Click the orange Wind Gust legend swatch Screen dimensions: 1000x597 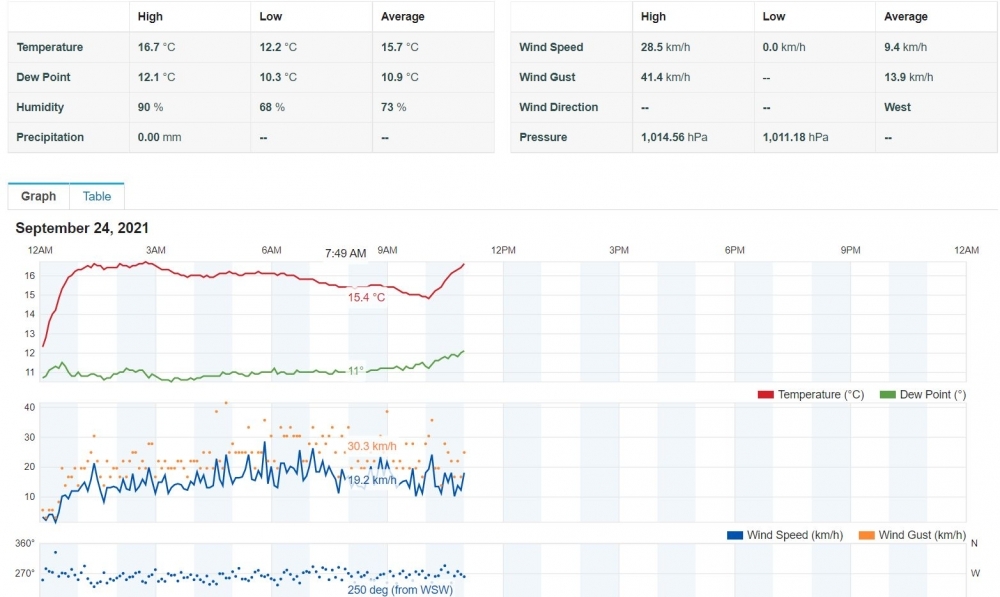pos(867,536)
